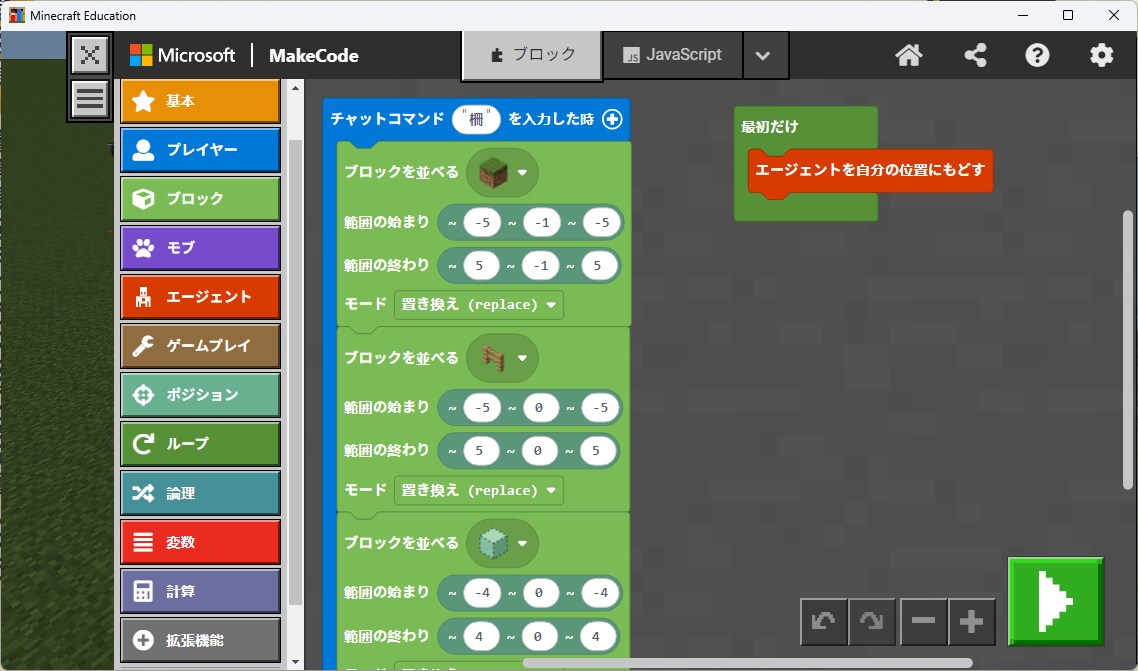Open the 論理 category

tap(200, 493)
